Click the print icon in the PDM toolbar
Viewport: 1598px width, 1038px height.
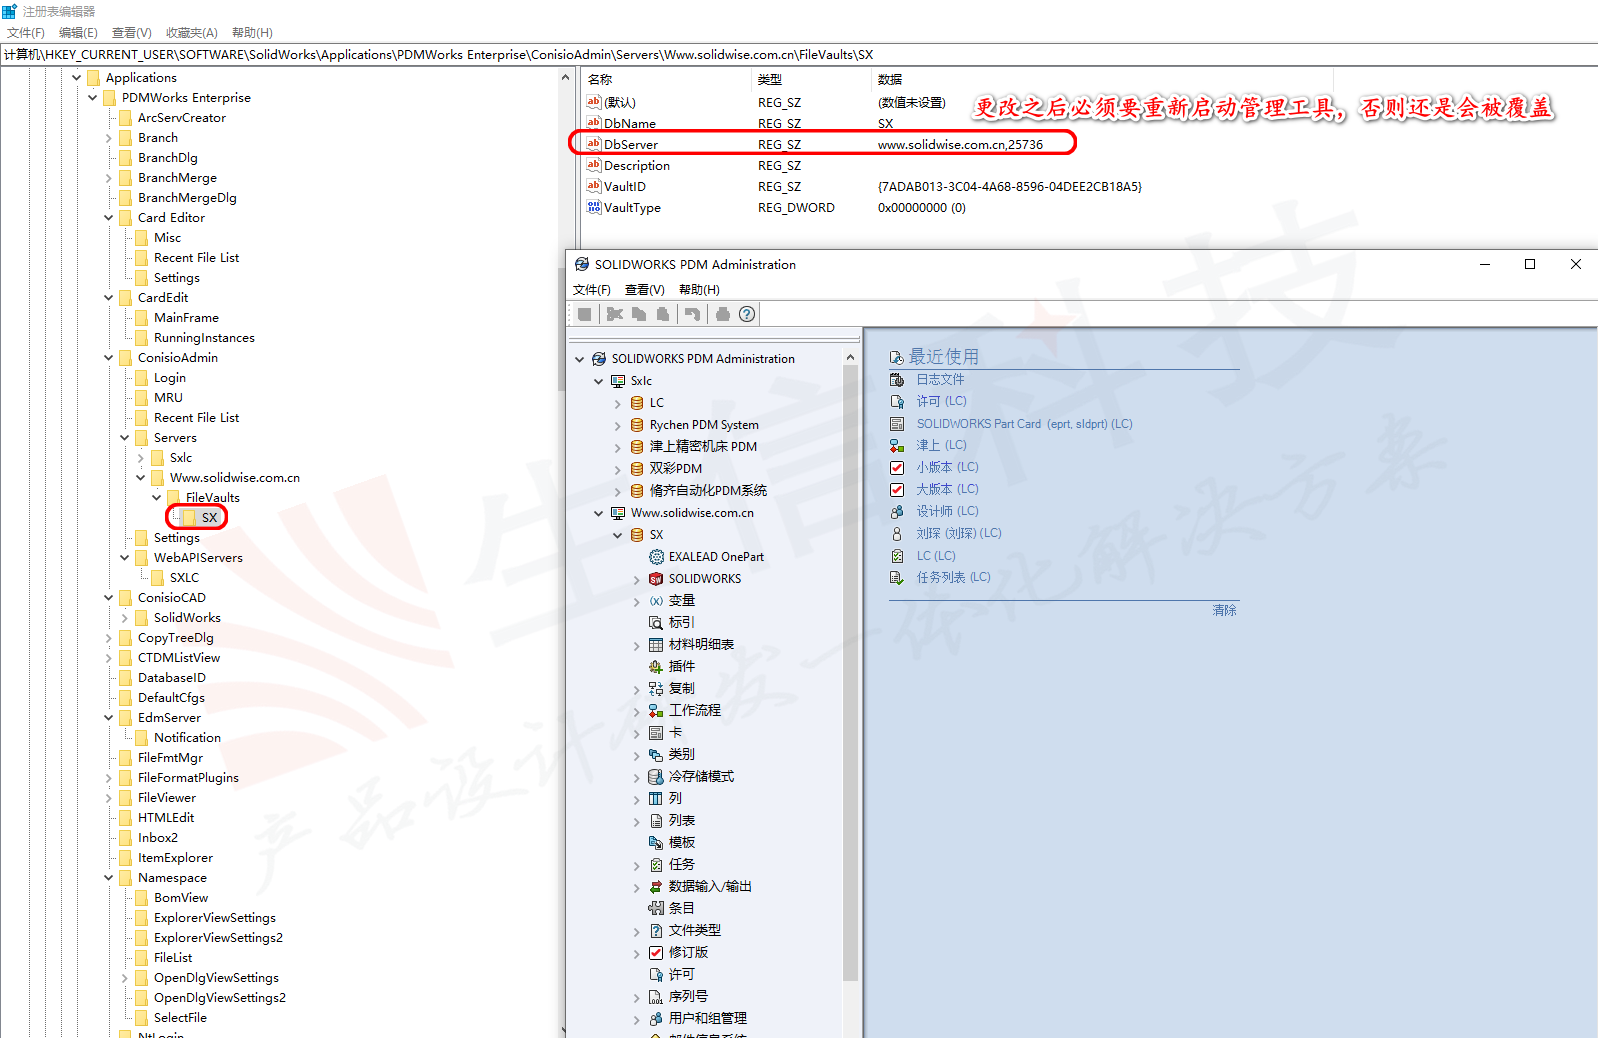click(x=723, y=314)
